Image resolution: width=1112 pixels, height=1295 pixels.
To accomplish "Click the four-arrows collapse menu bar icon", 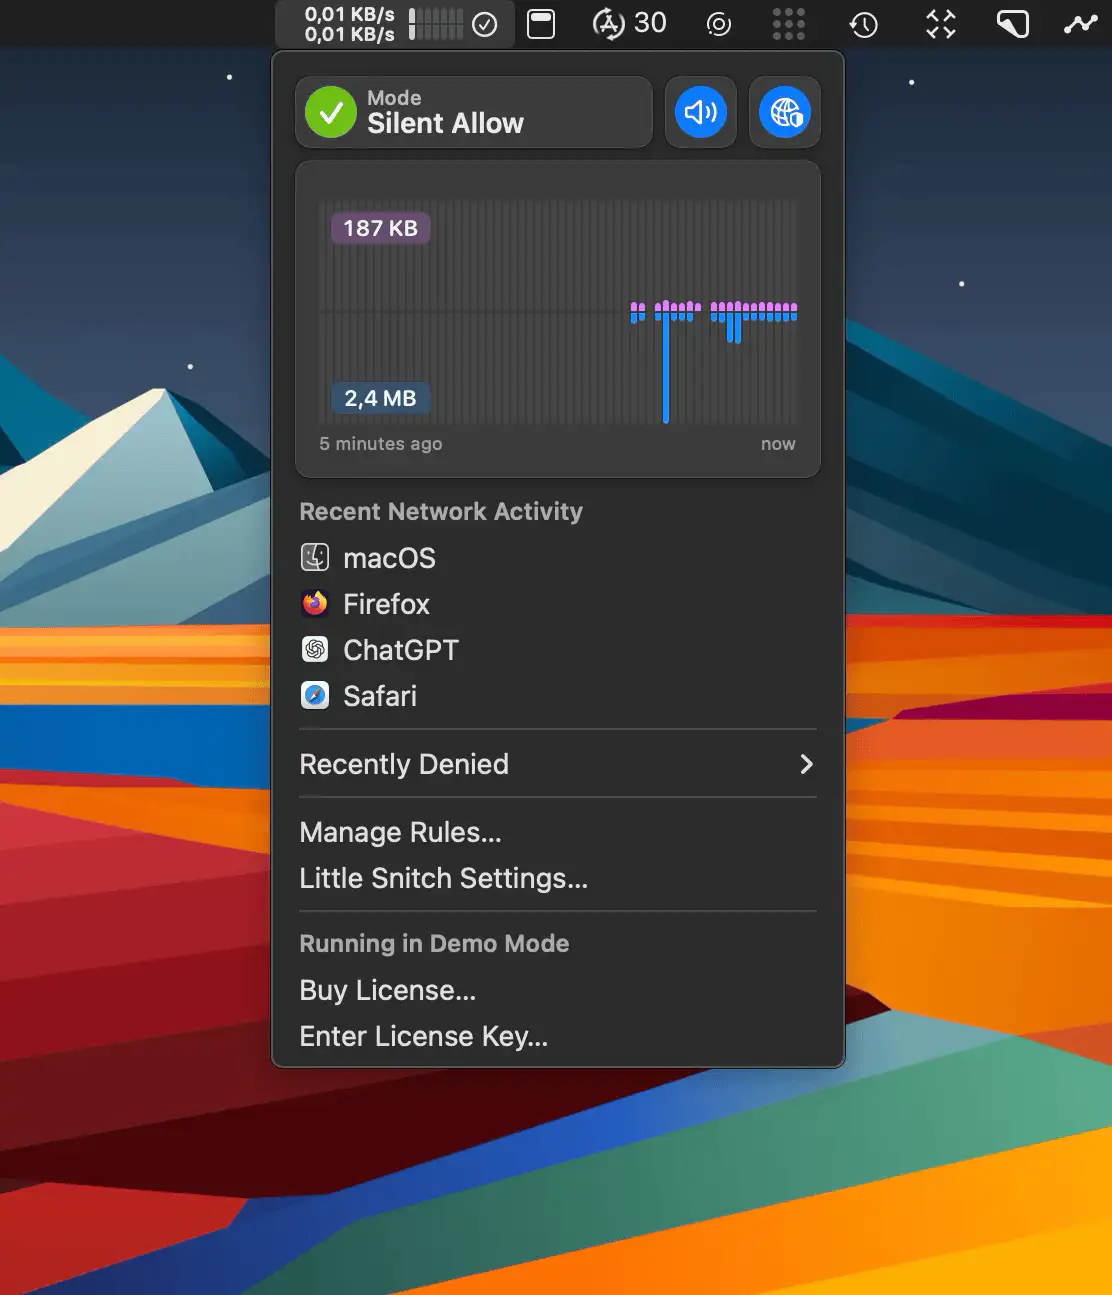I will 940,24.
